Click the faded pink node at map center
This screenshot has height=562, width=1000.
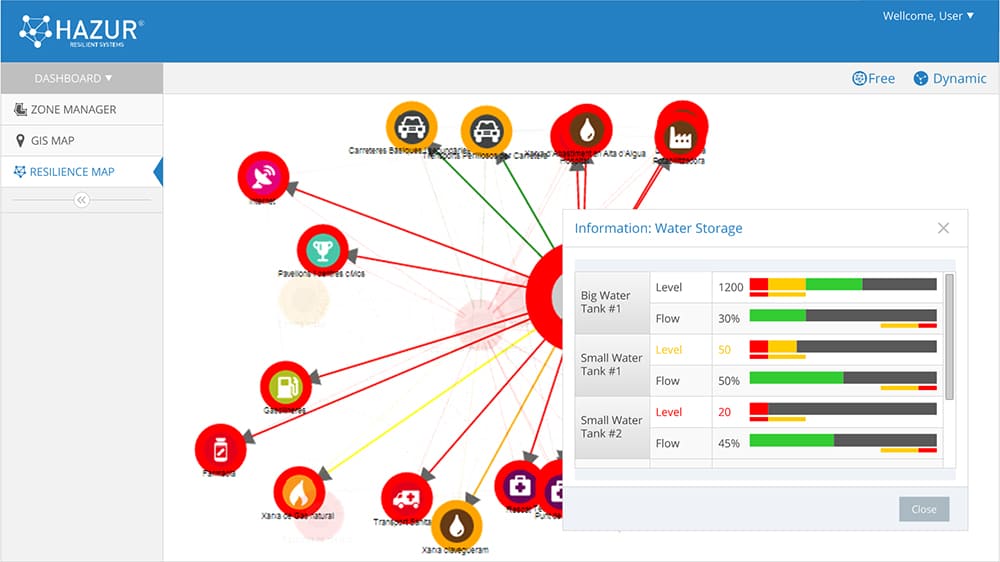pyautogui.click(x=480, y=323)
